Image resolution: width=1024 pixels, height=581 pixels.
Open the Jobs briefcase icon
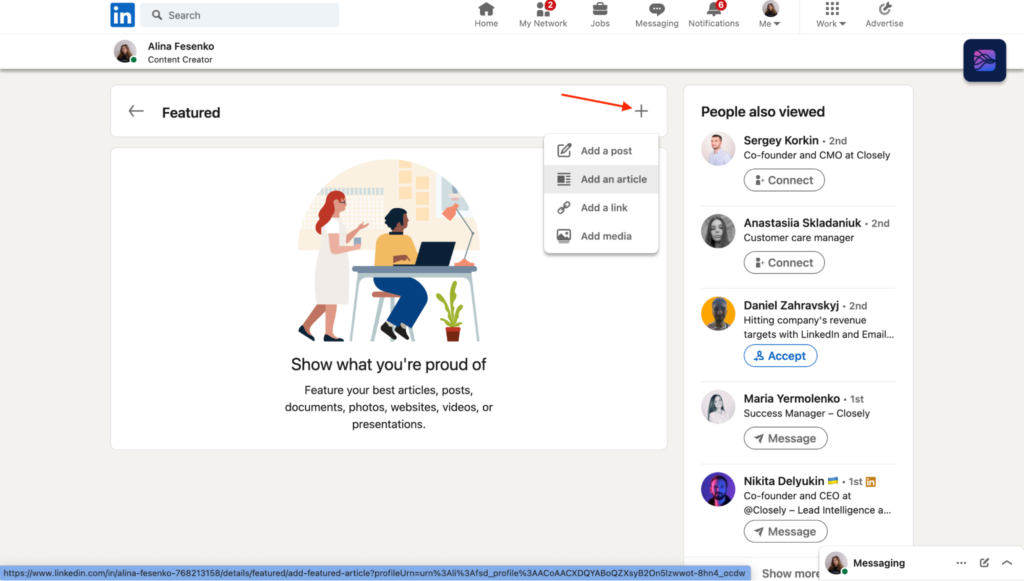pos(600,10)
